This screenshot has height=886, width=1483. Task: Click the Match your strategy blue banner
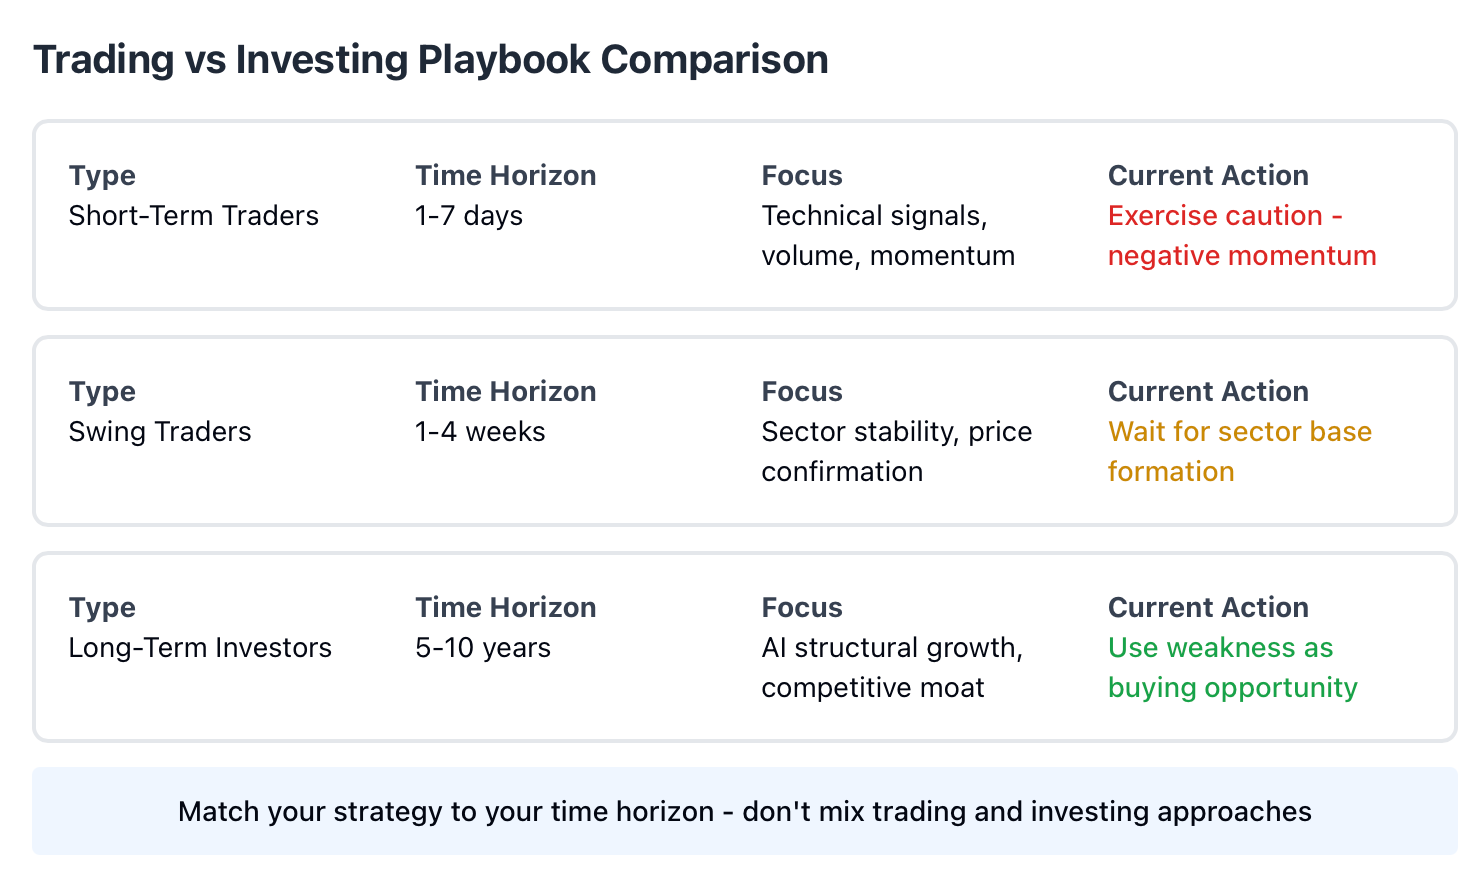(745, 811)
